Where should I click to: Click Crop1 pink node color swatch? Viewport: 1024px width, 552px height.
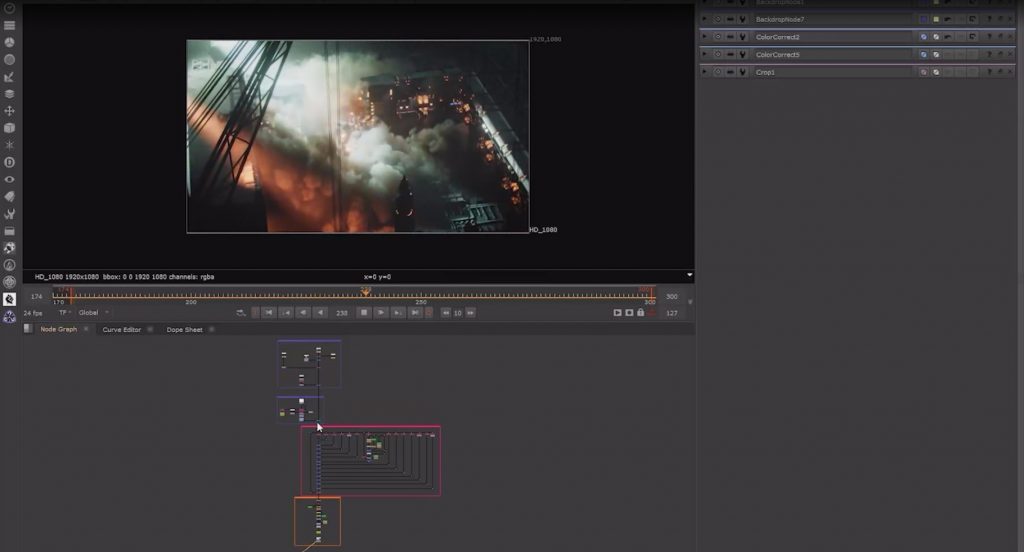(923, 72)
